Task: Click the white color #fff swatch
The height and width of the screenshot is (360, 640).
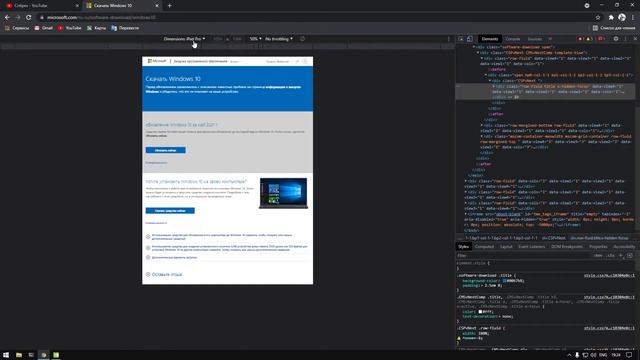Action: [x=480, y=311]
